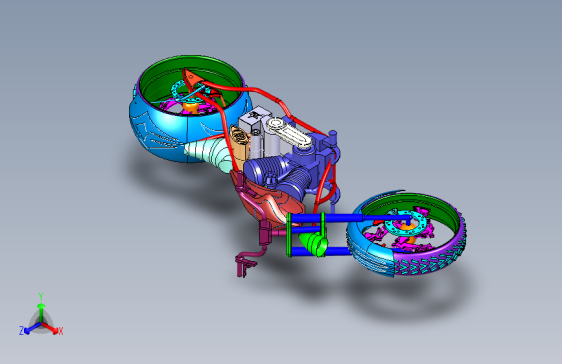Select the gray box atop the engine
562x364 pixels.
[x=254, y=120]
